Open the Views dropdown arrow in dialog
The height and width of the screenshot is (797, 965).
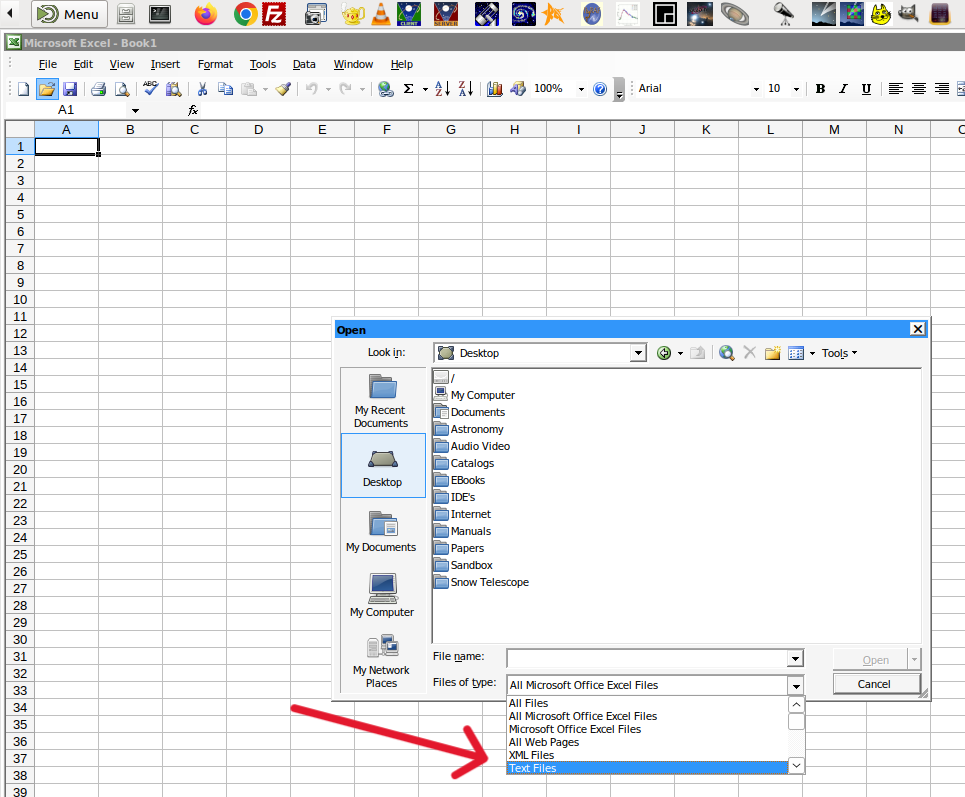click(812, 353)
